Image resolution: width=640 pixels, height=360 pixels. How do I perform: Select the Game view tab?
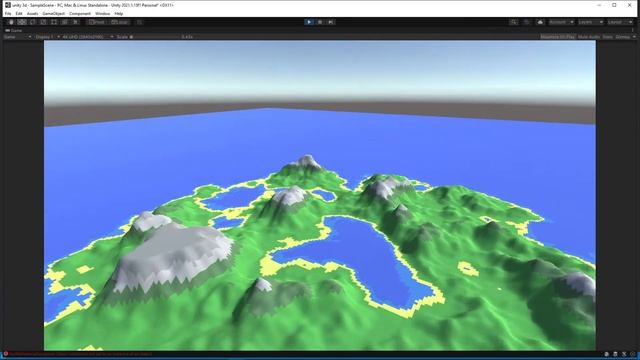(13, 30)
